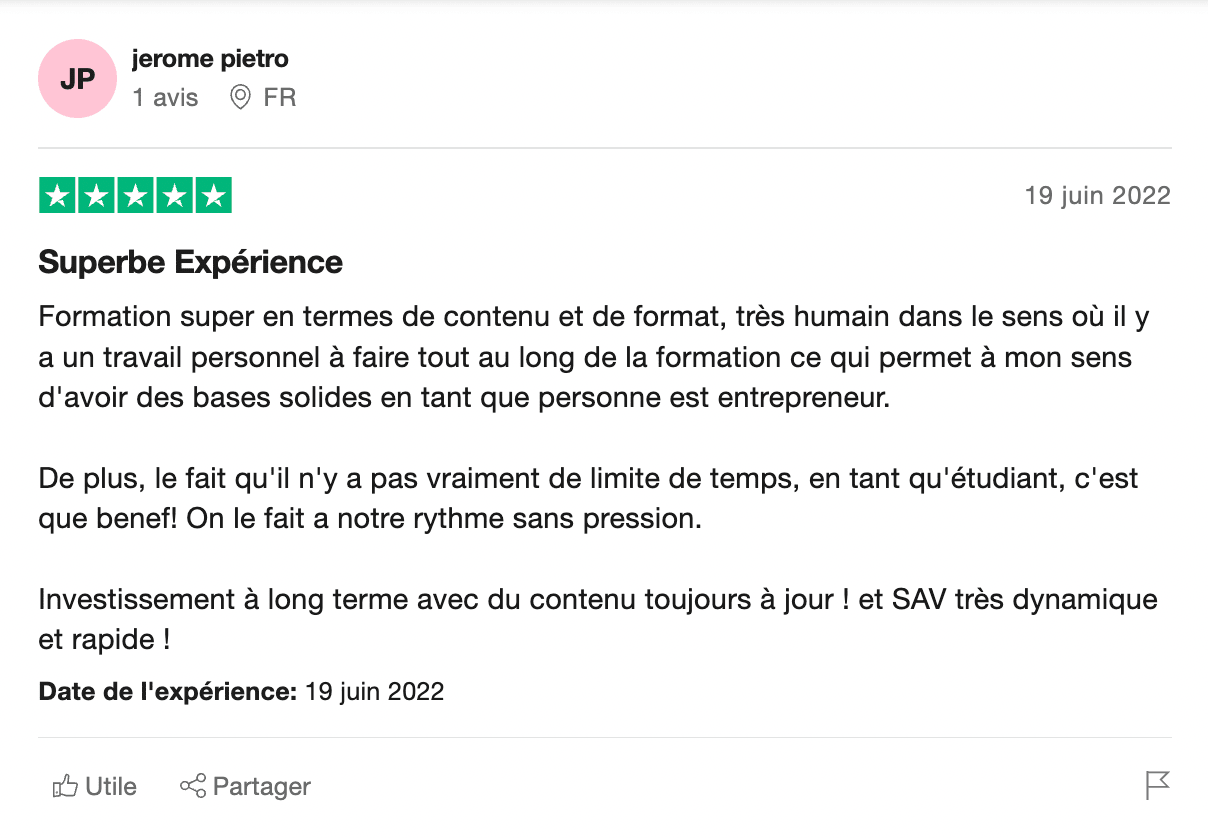The image size is (1208, 838).
Task: Click the paragraph starting "Investissement à long terme"
Action: pyautogui.click(x=597, y=619)
